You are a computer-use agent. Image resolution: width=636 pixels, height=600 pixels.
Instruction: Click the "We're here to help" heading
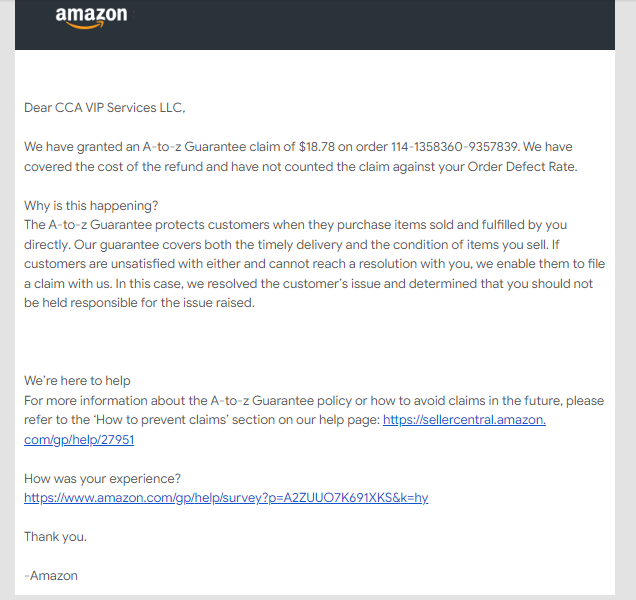(77, 381)
